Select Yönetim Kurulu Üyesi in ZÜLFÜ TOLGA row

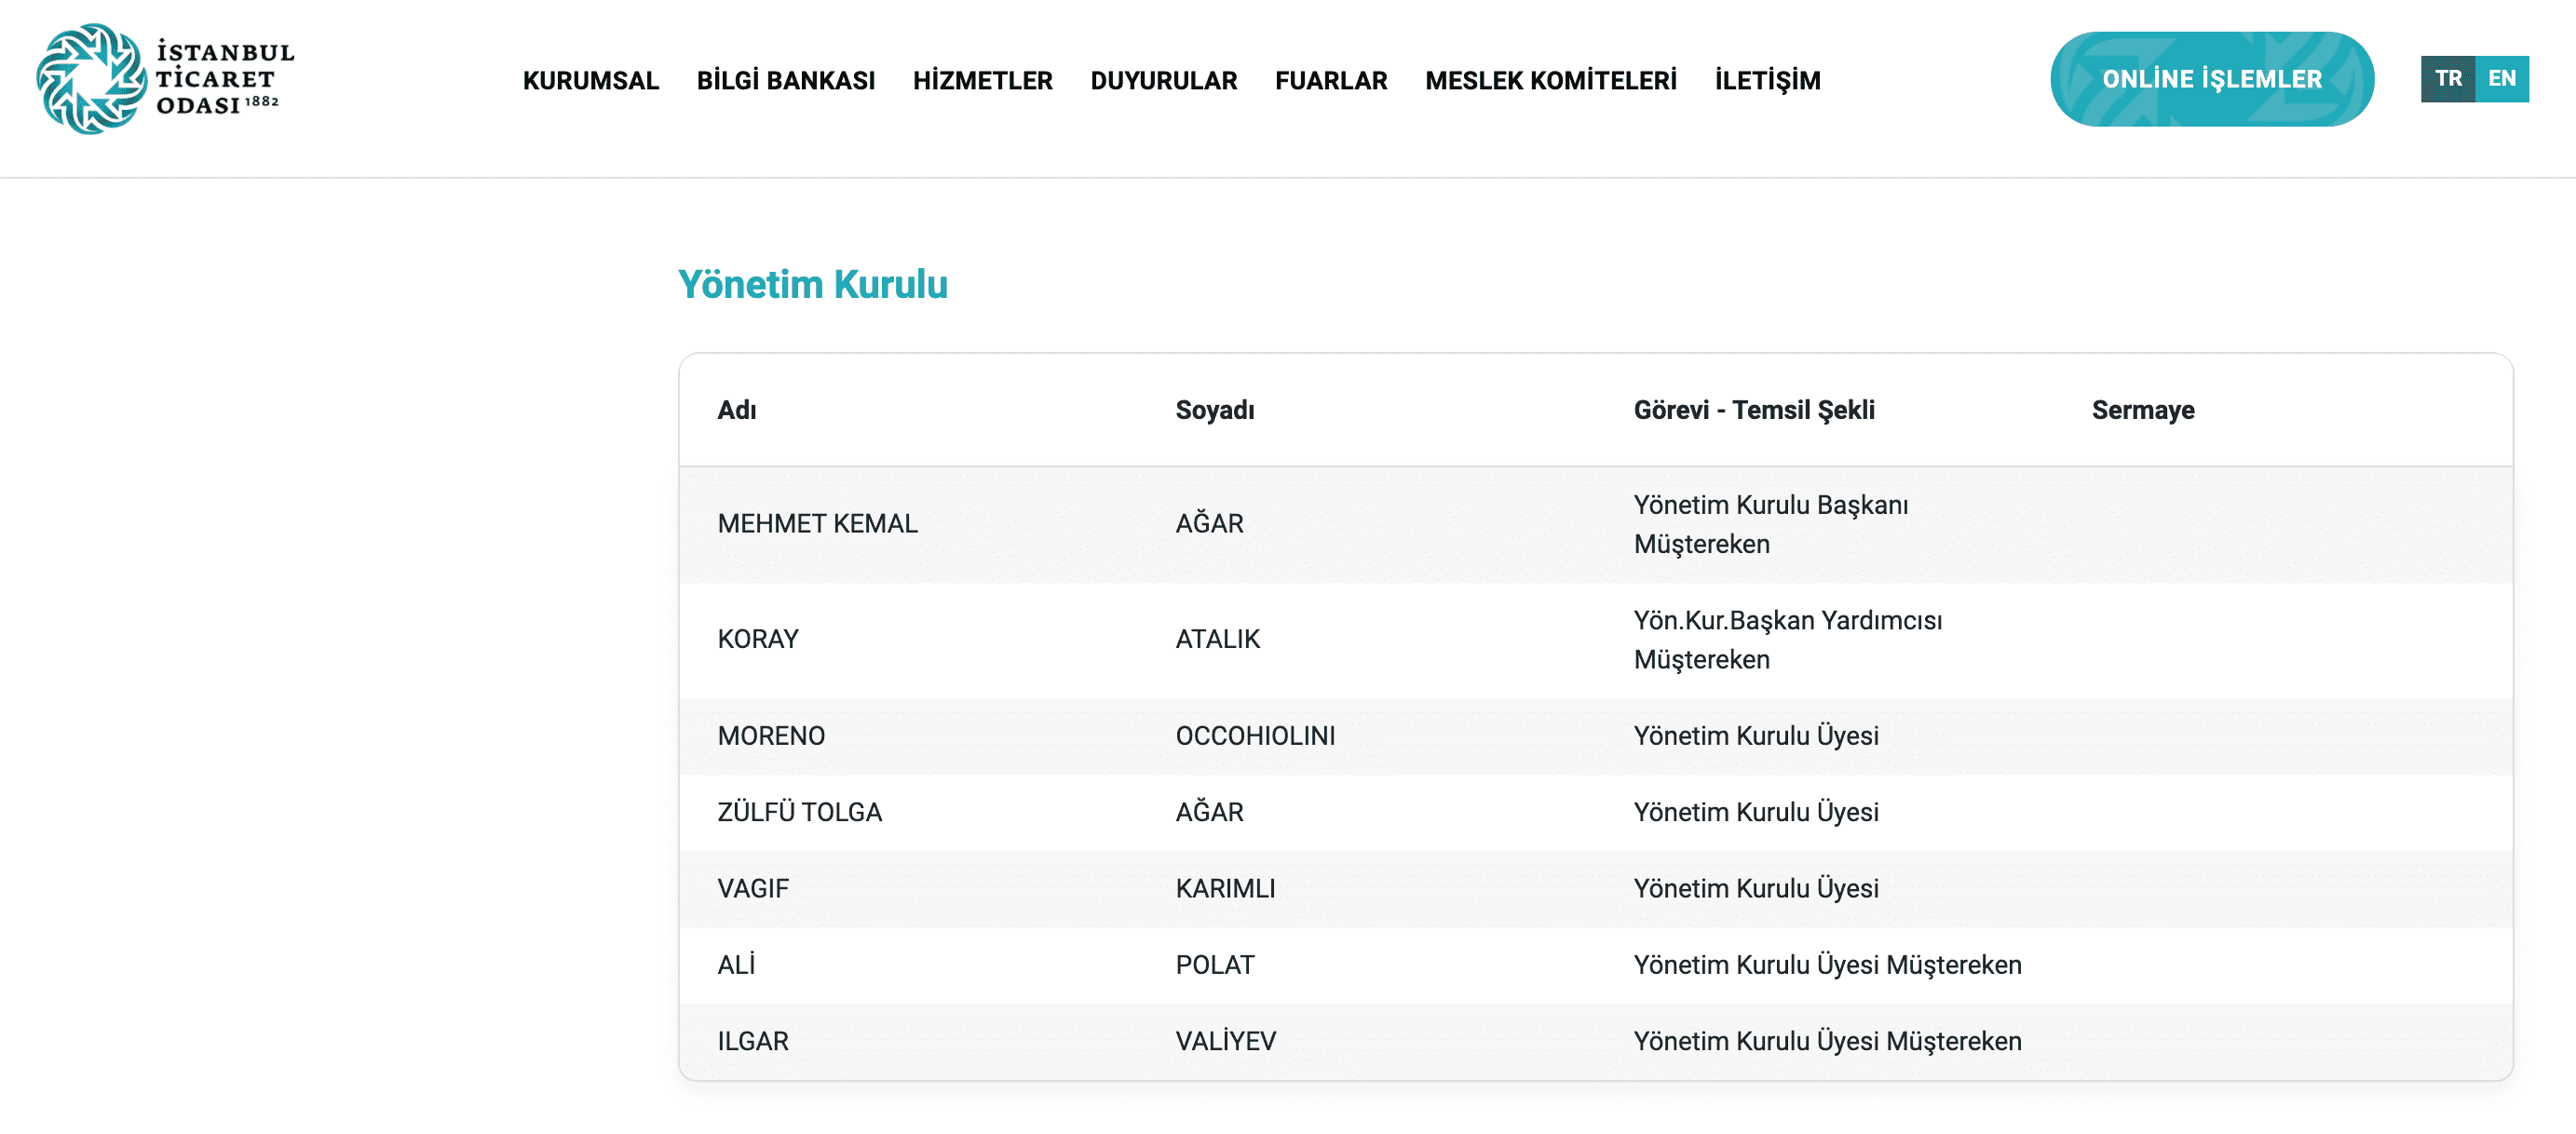pos(1756,812)
